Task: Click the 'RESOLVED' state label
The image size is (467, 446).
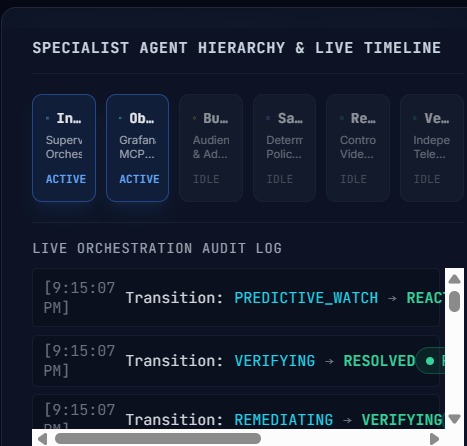Action: pos(379,361)
